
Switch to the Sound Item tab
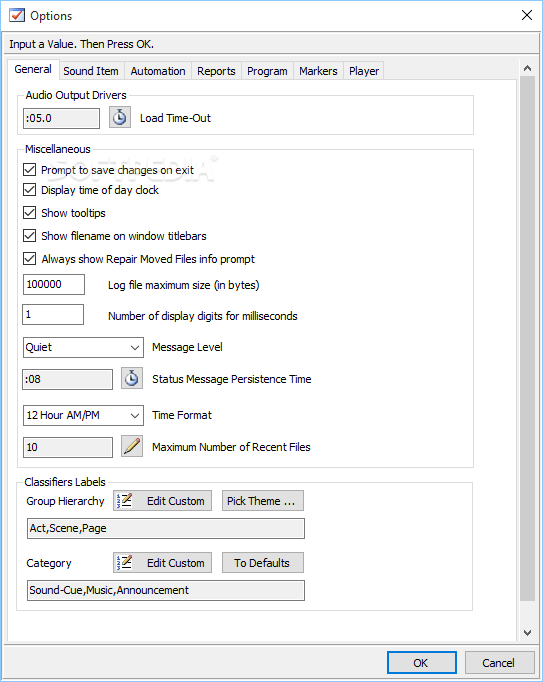tap(91, 71)
